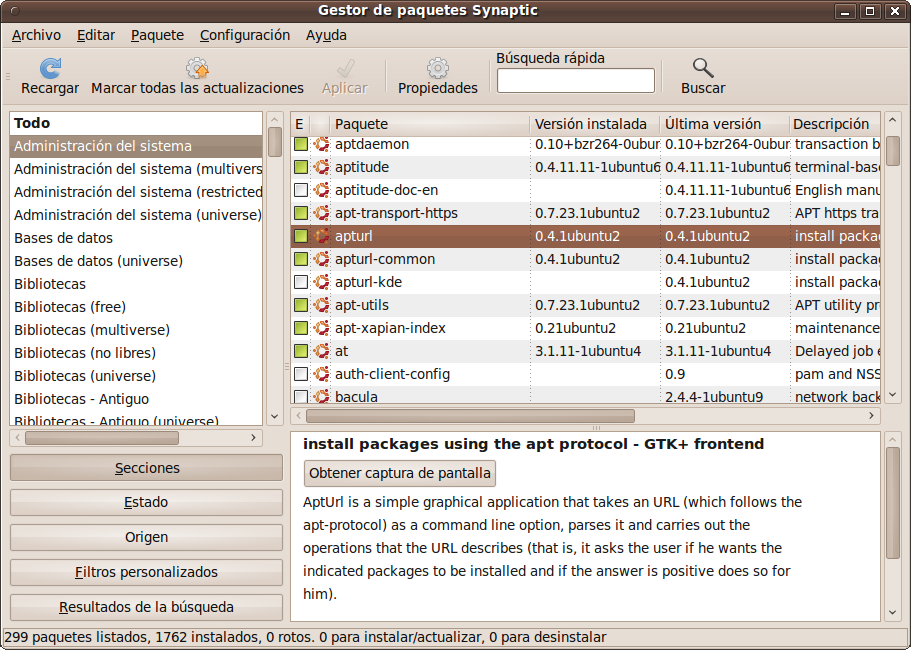Select Administración del sistema (multiverse)

(x=137, y=169)
